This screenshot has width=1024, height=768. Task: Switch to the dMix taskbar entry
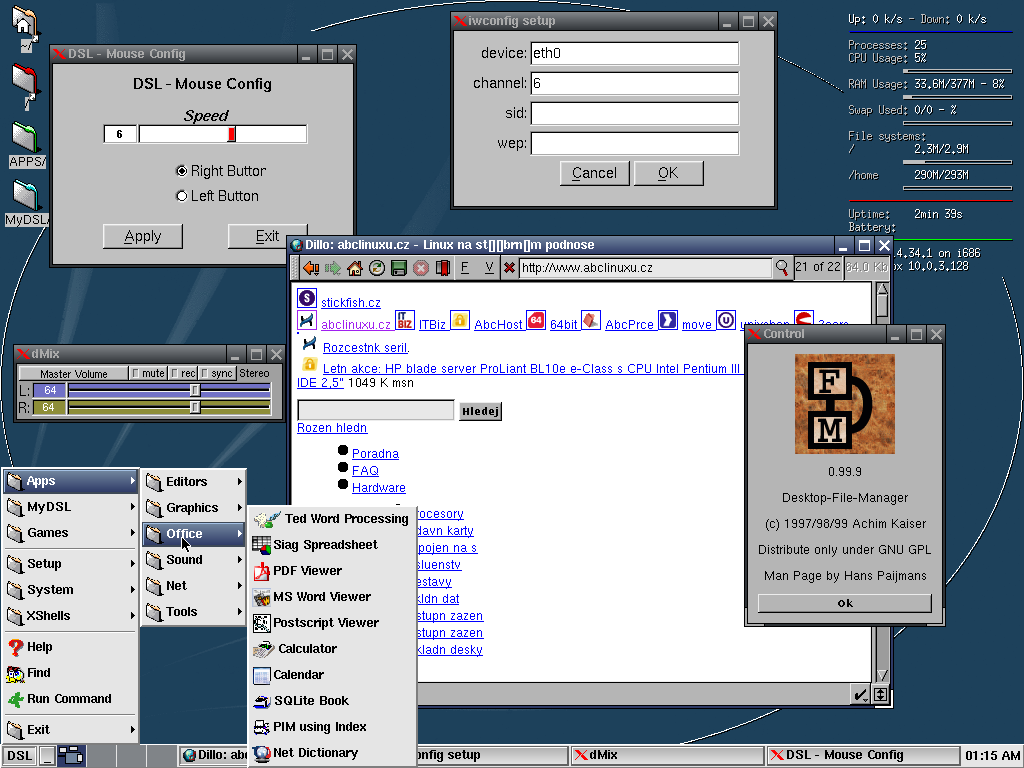point(667,756)
